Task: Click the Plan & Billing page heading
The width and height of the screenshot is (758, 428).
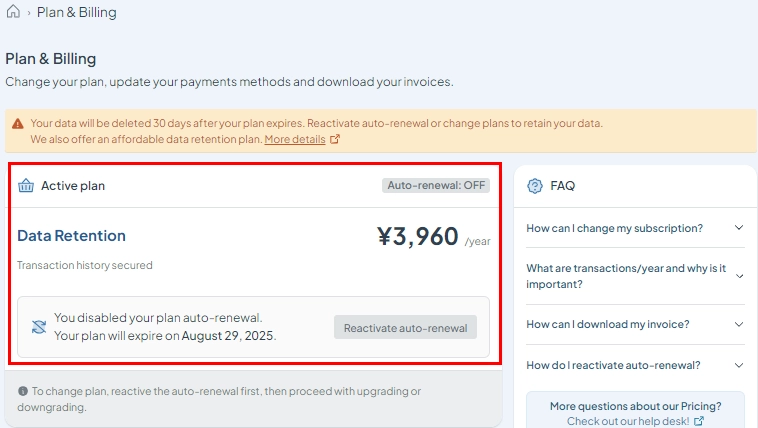Action: (51, 59)
